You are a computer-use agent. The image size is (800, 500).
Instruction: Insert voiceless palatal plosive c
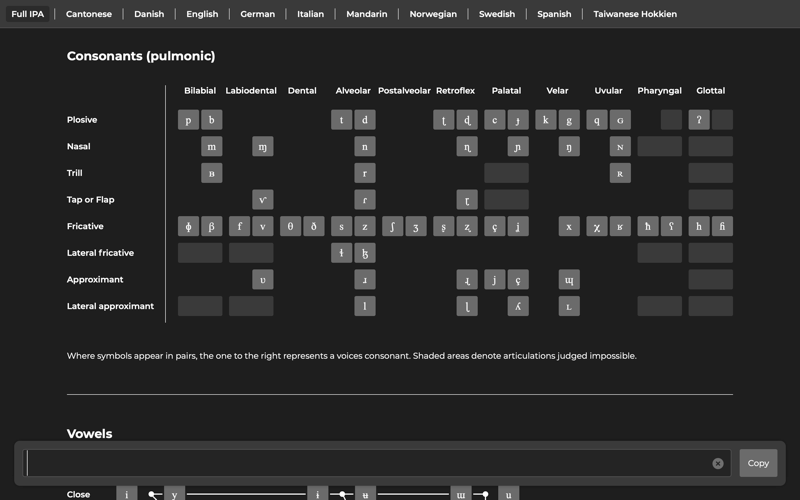point(494,120)
